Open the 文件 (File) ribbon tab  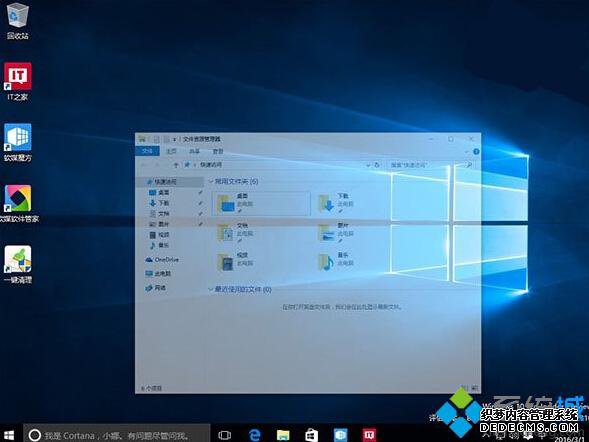147,151
